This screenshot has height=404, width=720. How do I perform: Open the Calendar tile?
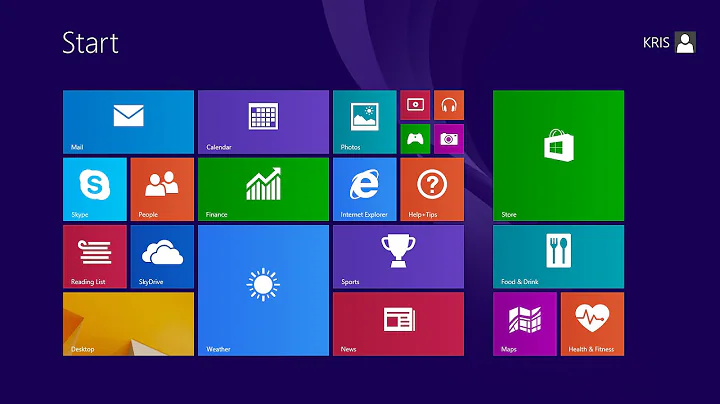pos(263,122)
